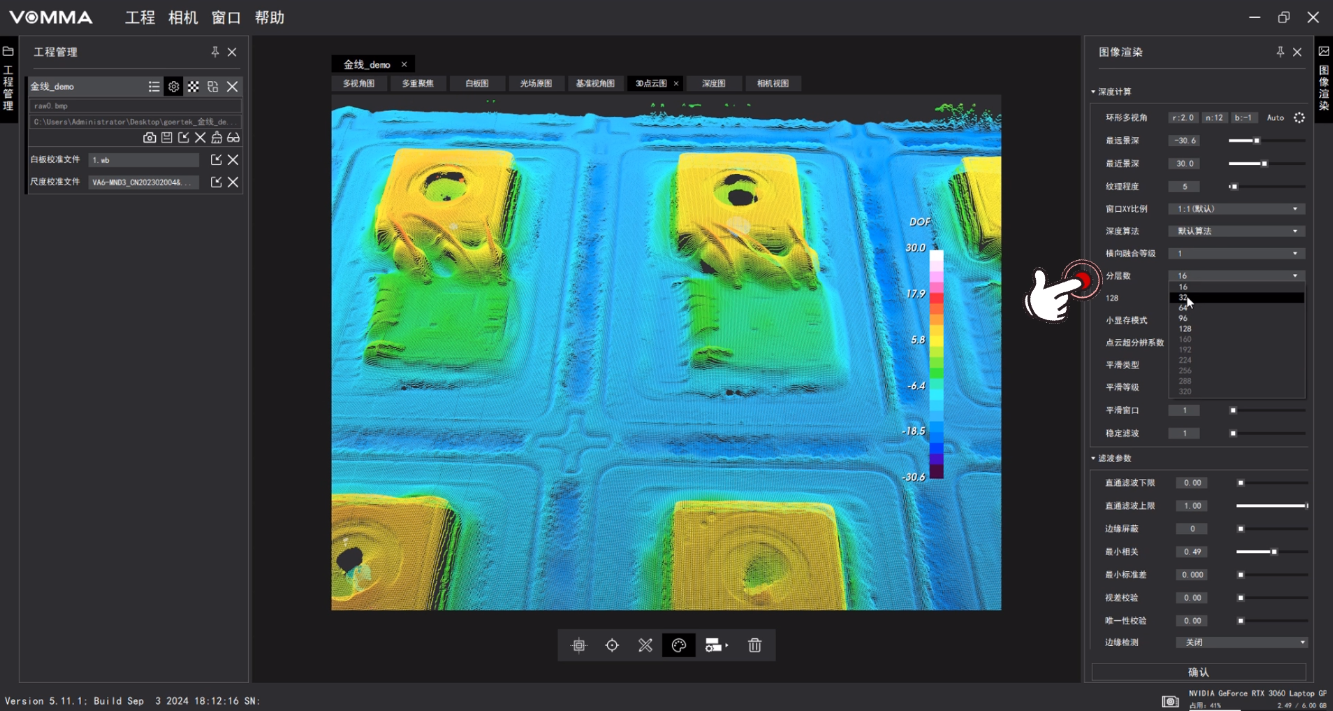Click the broom clean icon under file path
The width and height of the screenshot is (1333, 711).
[x=216, y=138]
